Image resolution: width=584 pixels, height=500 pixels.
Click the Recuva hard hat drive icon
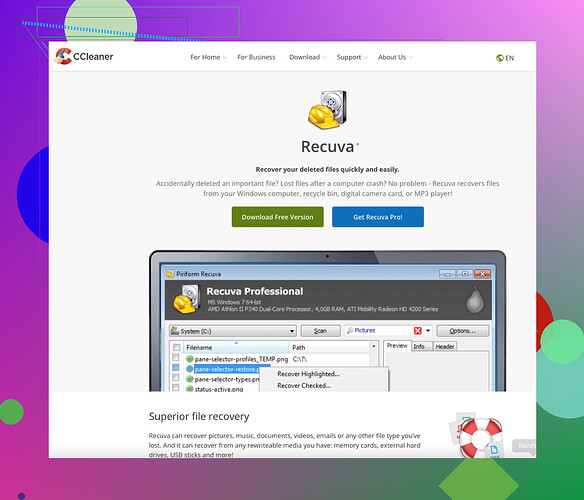coord(328,110)
